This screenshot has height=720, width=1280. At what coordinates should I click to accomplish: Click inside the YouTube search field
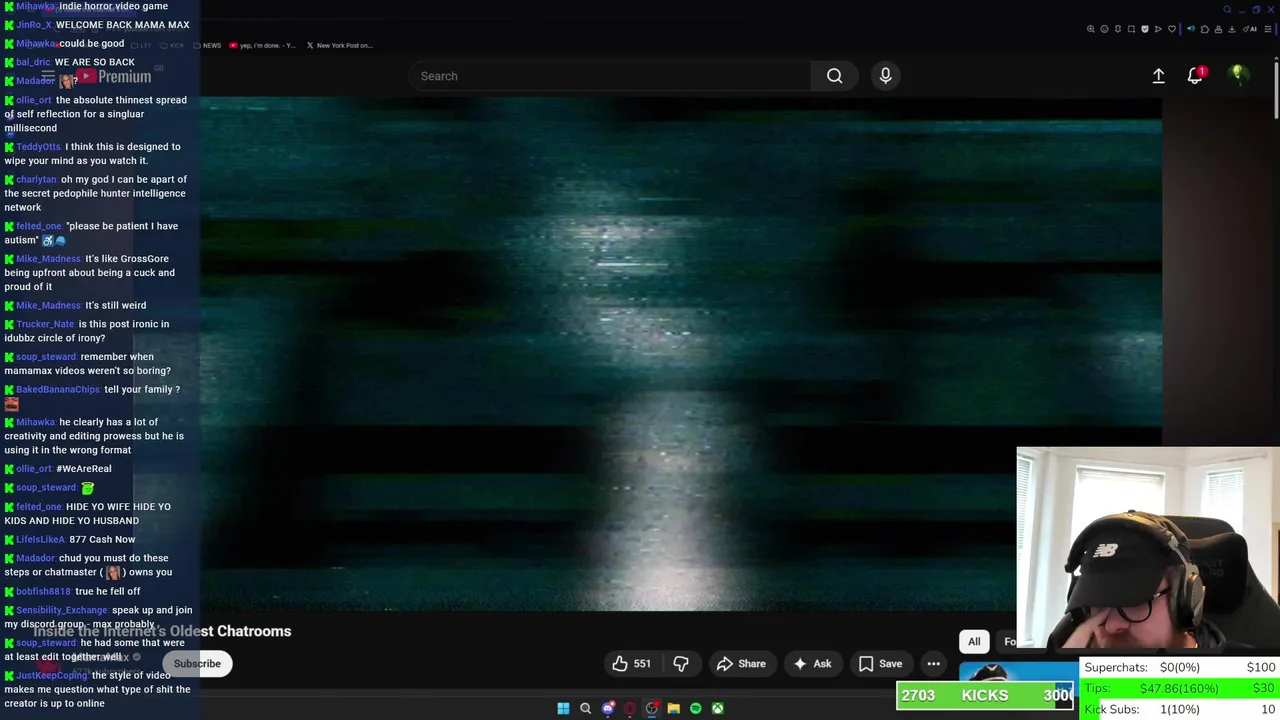pyautogui.click(x=610, y=76)
